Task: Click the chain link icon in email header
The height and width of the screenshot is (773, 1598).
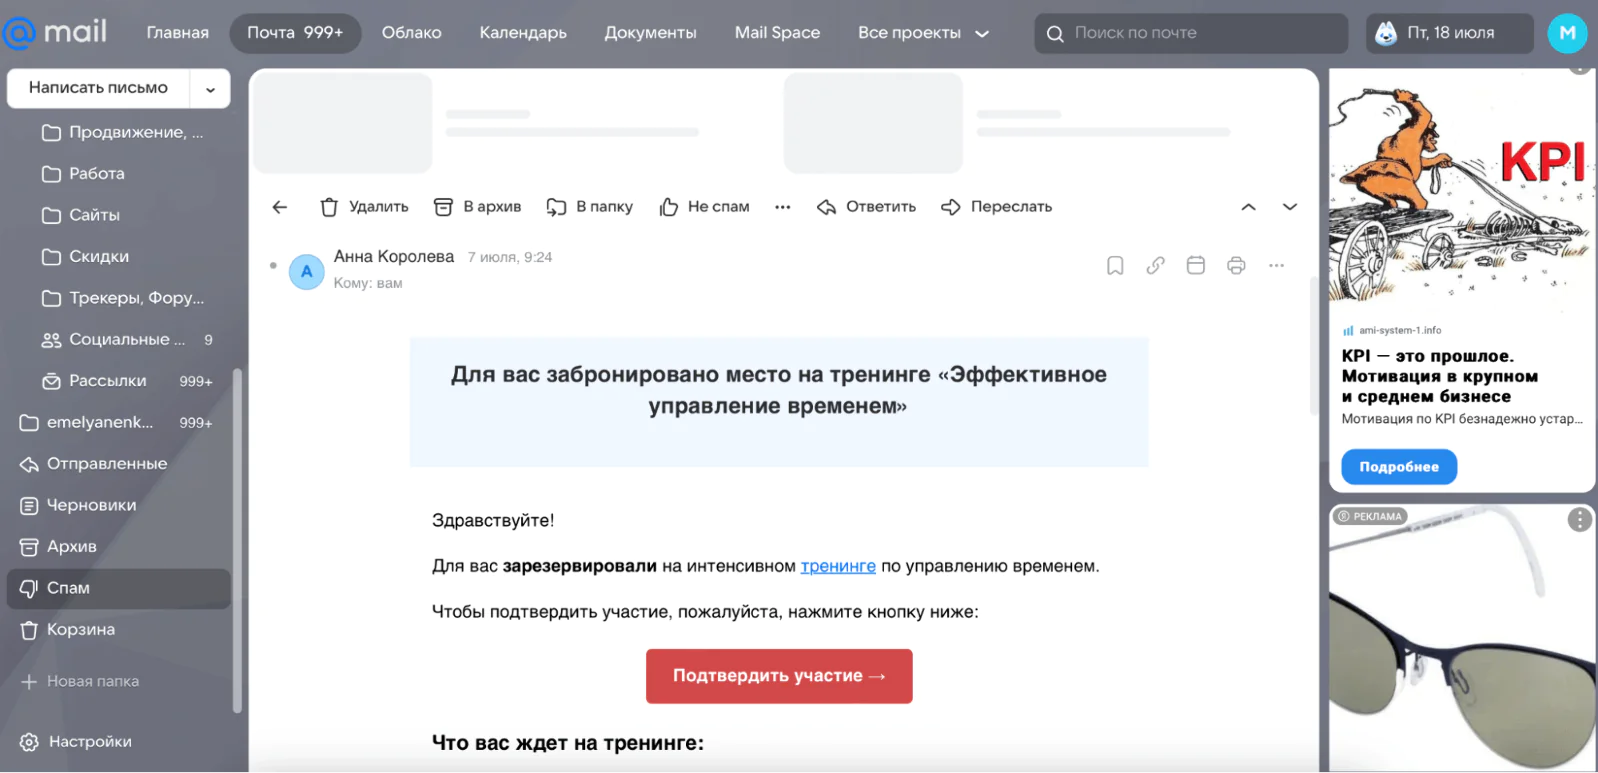Action: tap(1155, 265)
